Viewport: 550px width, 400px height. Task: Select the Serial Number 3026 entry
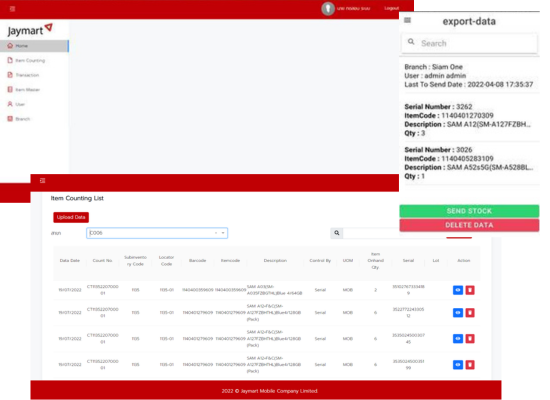pyautogui.click(x=469, y=163)
